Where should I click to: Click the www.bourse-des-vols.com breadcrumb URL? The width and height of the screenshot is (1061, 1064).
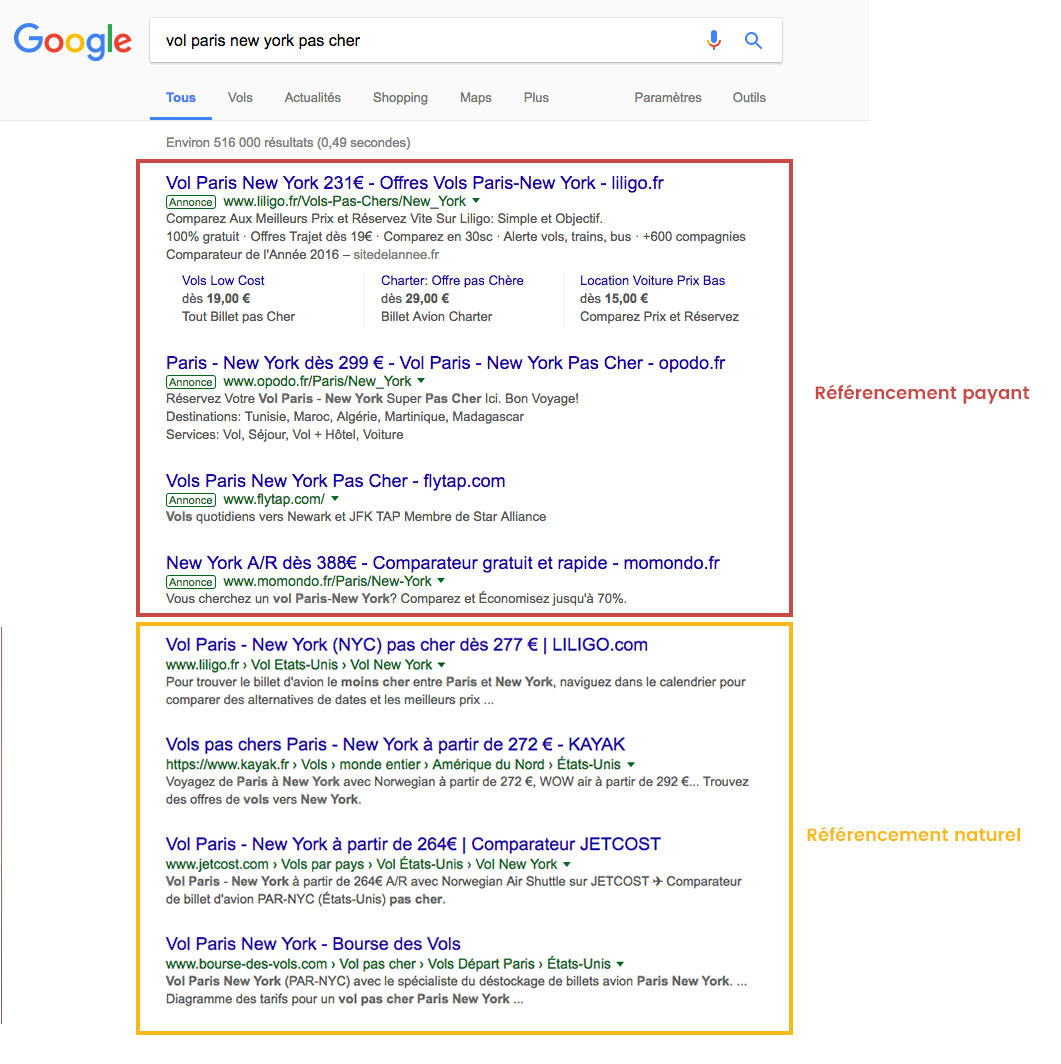[x=246, y=964]
